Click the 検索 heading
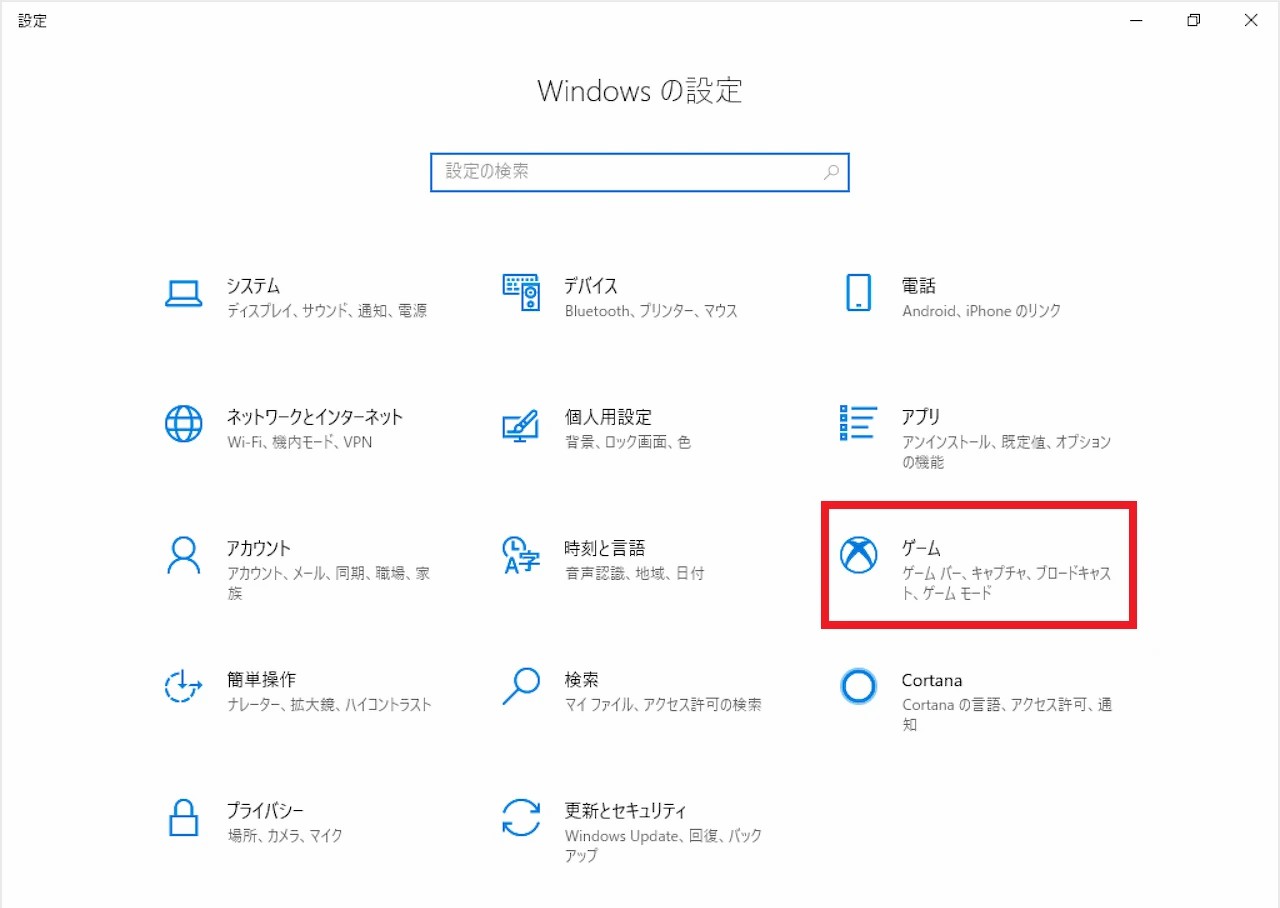This screenshot has width=1280, height=908. click(x=582, y=679)
